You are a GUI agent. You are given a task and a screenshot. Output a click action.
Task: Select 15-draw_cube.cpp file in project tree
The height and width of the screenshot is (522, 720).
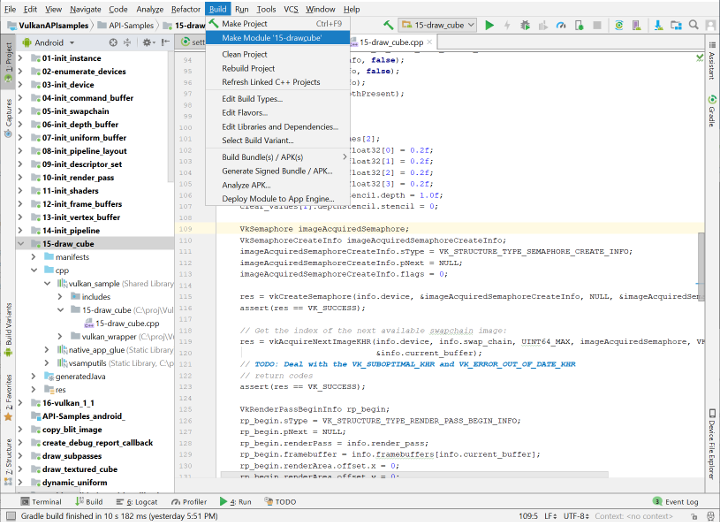tap(126, 323)
